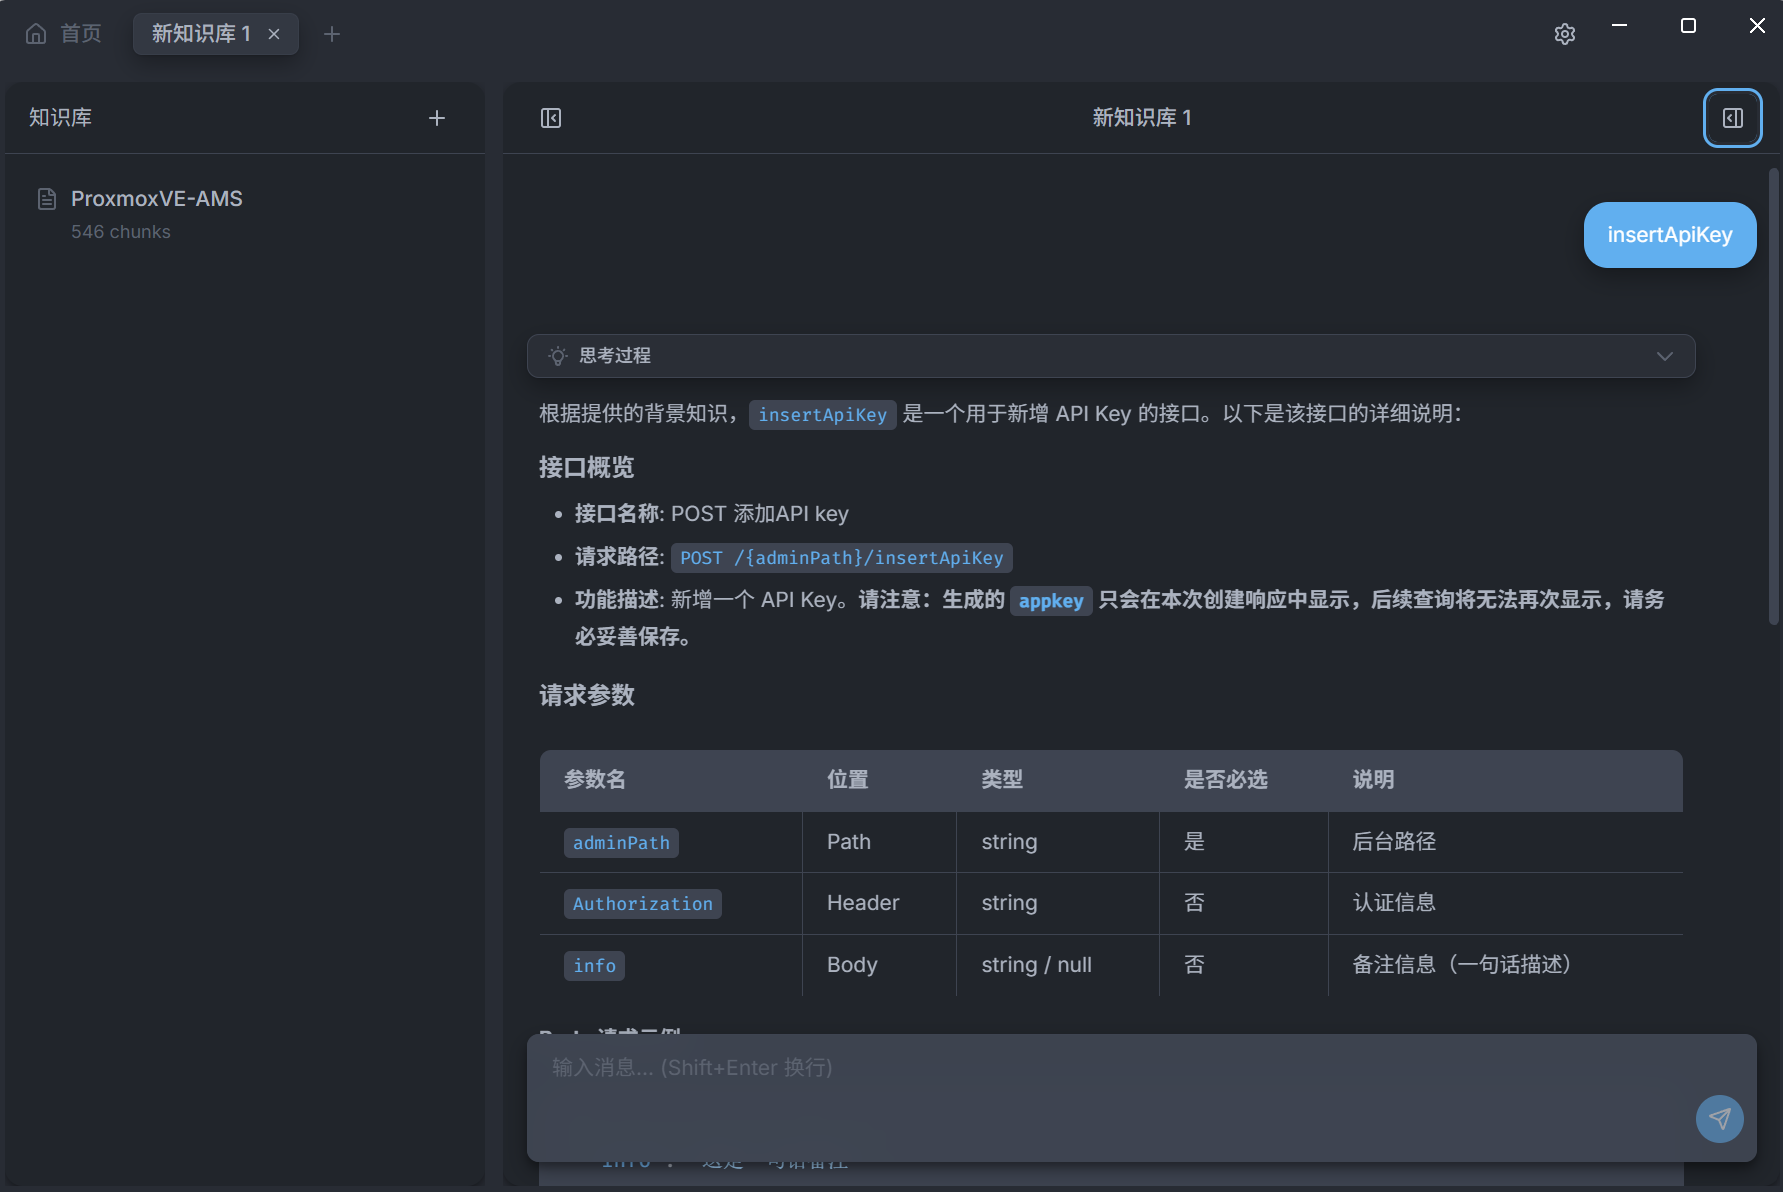The width and height of the screenshot is (1783, 1192).
Task: Collapse the left knowledge base sidebar
Action: 551,118
